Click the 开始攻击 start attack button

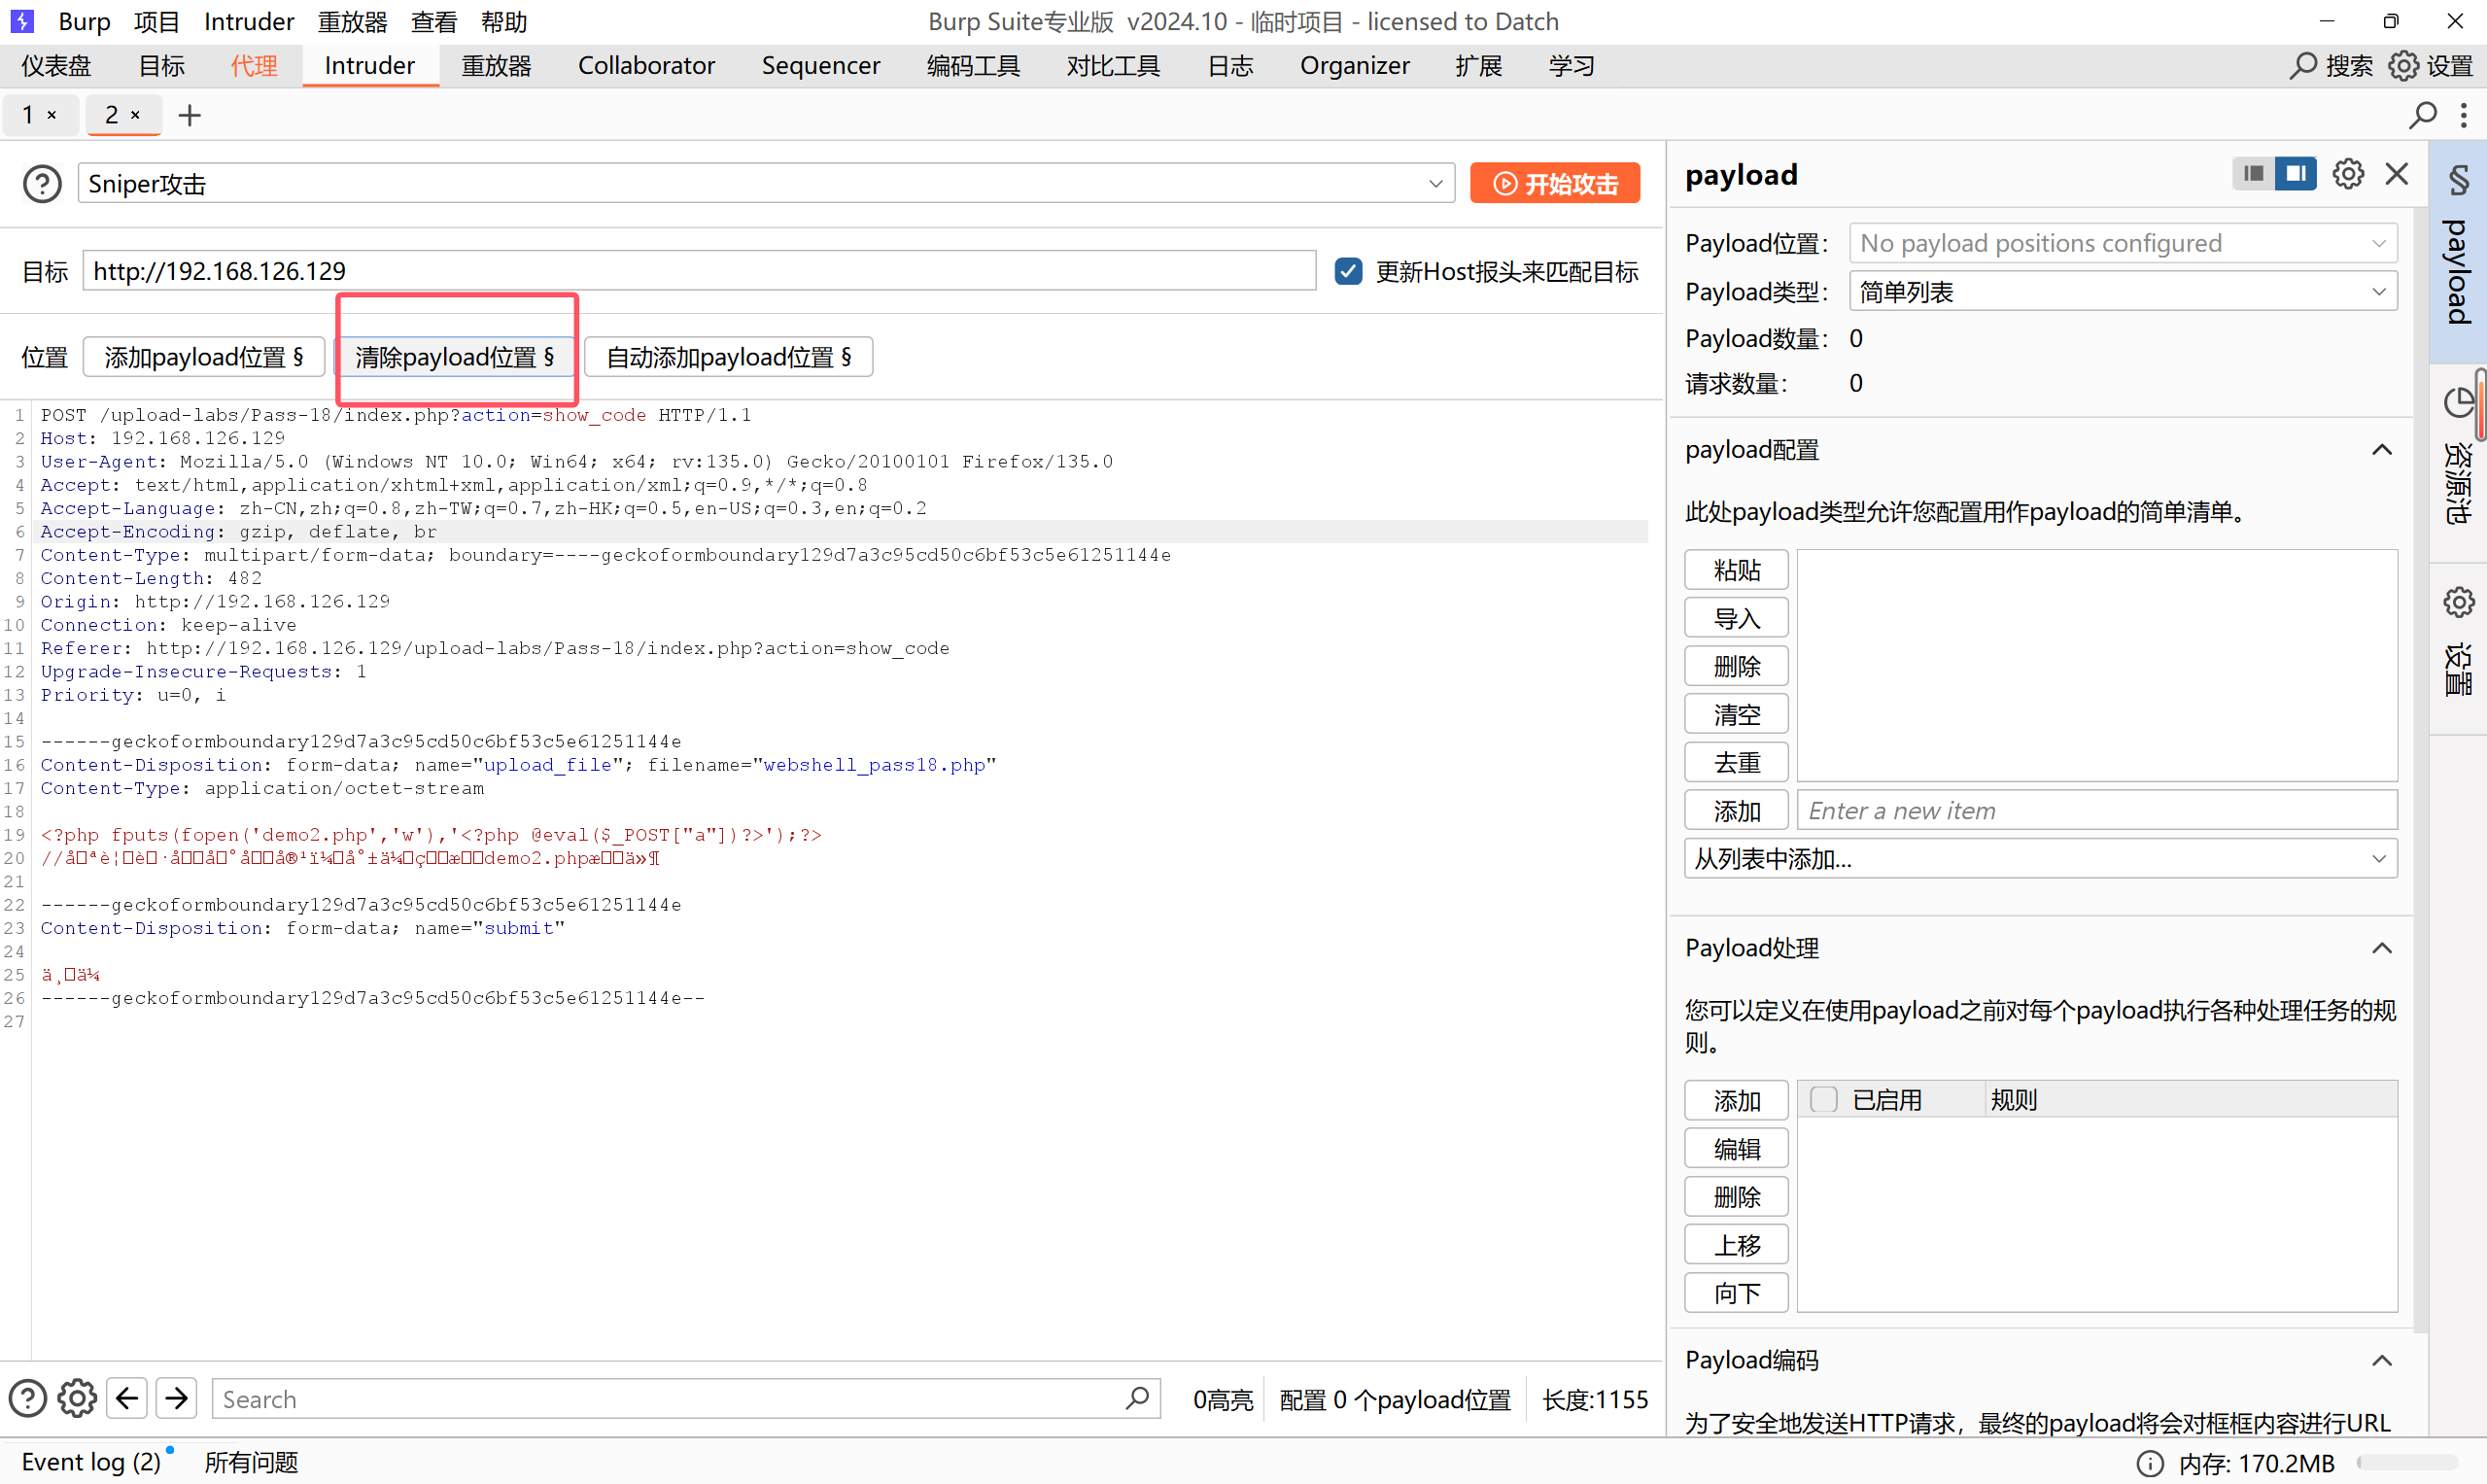point(1554,184)
